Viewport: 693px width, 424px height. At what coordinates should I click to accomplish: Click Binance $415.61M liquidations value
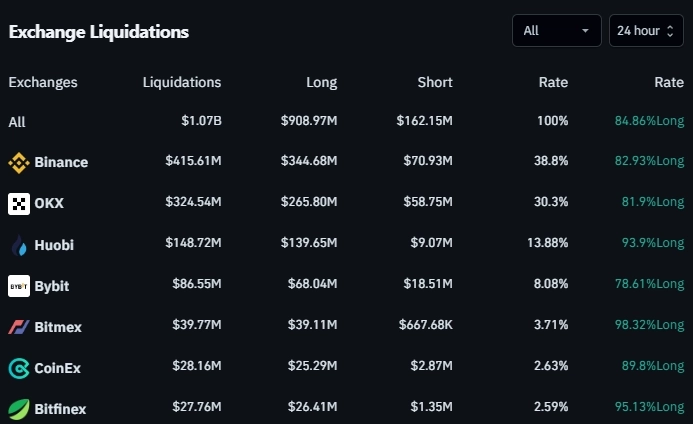coord(194,162)
